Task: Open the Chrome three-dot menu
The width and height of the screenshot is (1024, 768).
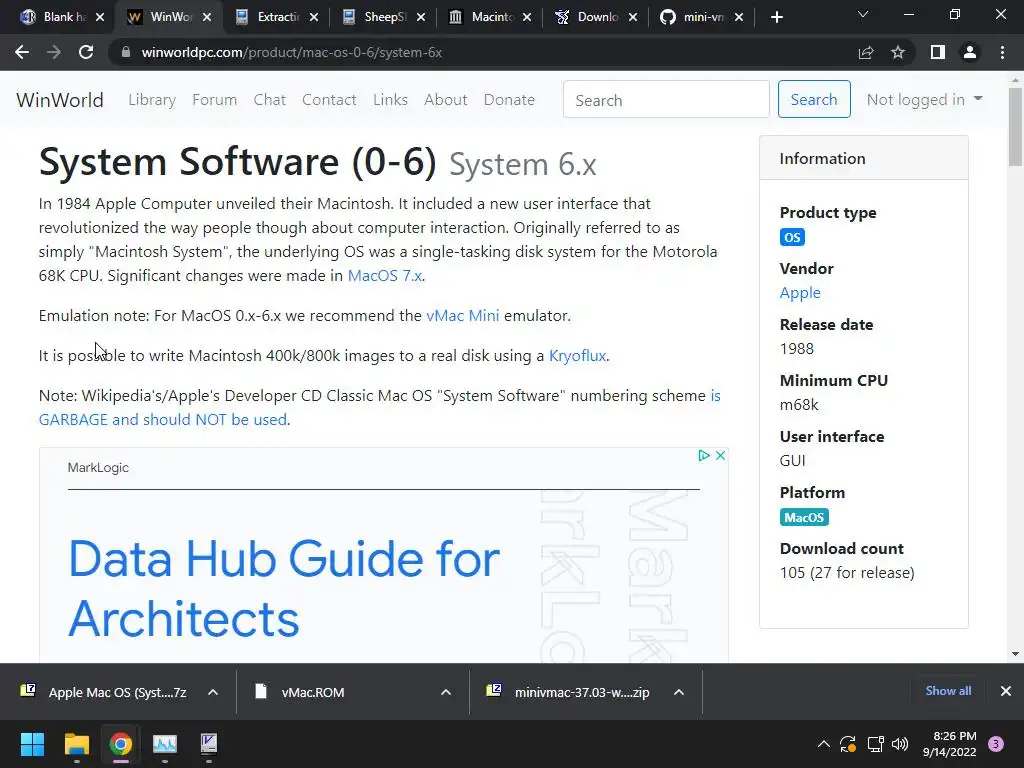Action: [x=1002, y=52]
